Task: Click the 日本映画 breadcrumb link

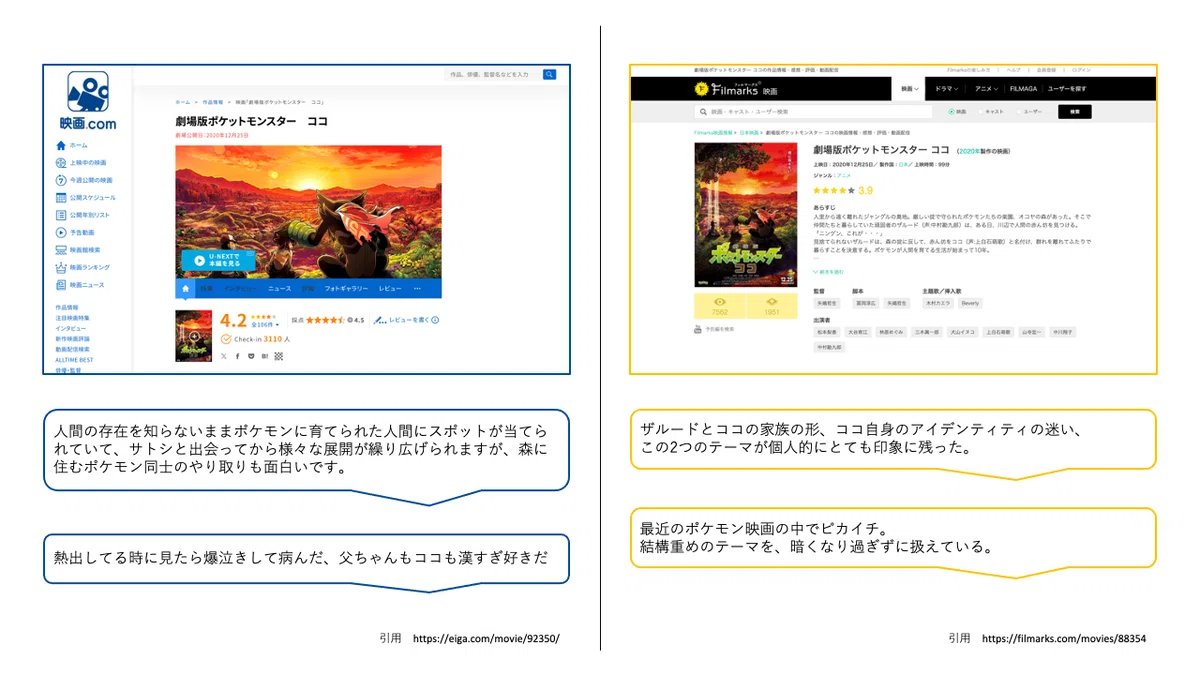Action: coord(749,132)
